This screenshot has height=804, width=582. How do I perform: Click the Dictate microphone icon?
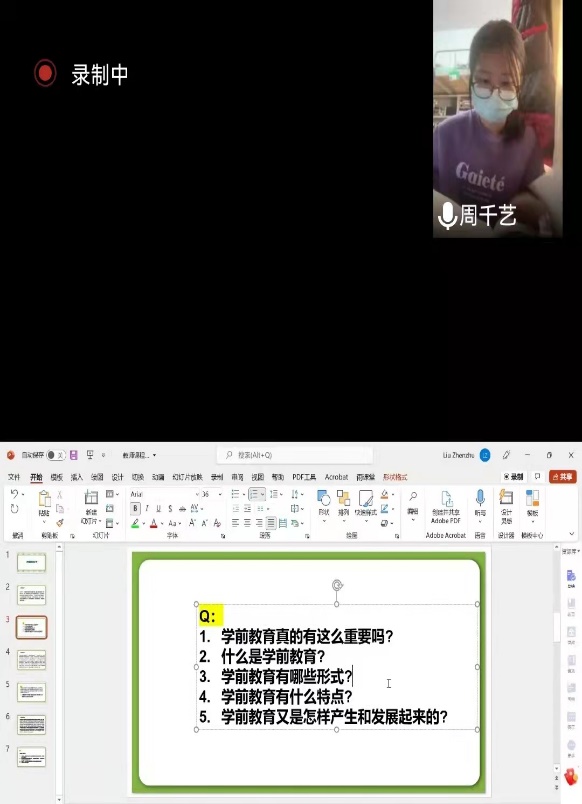[480, 497]
